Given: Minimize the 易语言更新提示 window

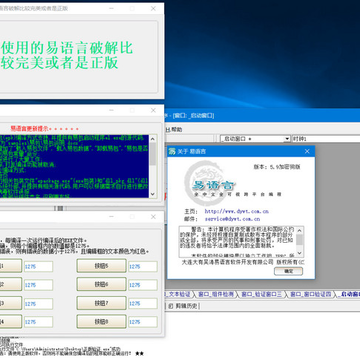Looking at the screenshot, I should click(x=111, y=110).
